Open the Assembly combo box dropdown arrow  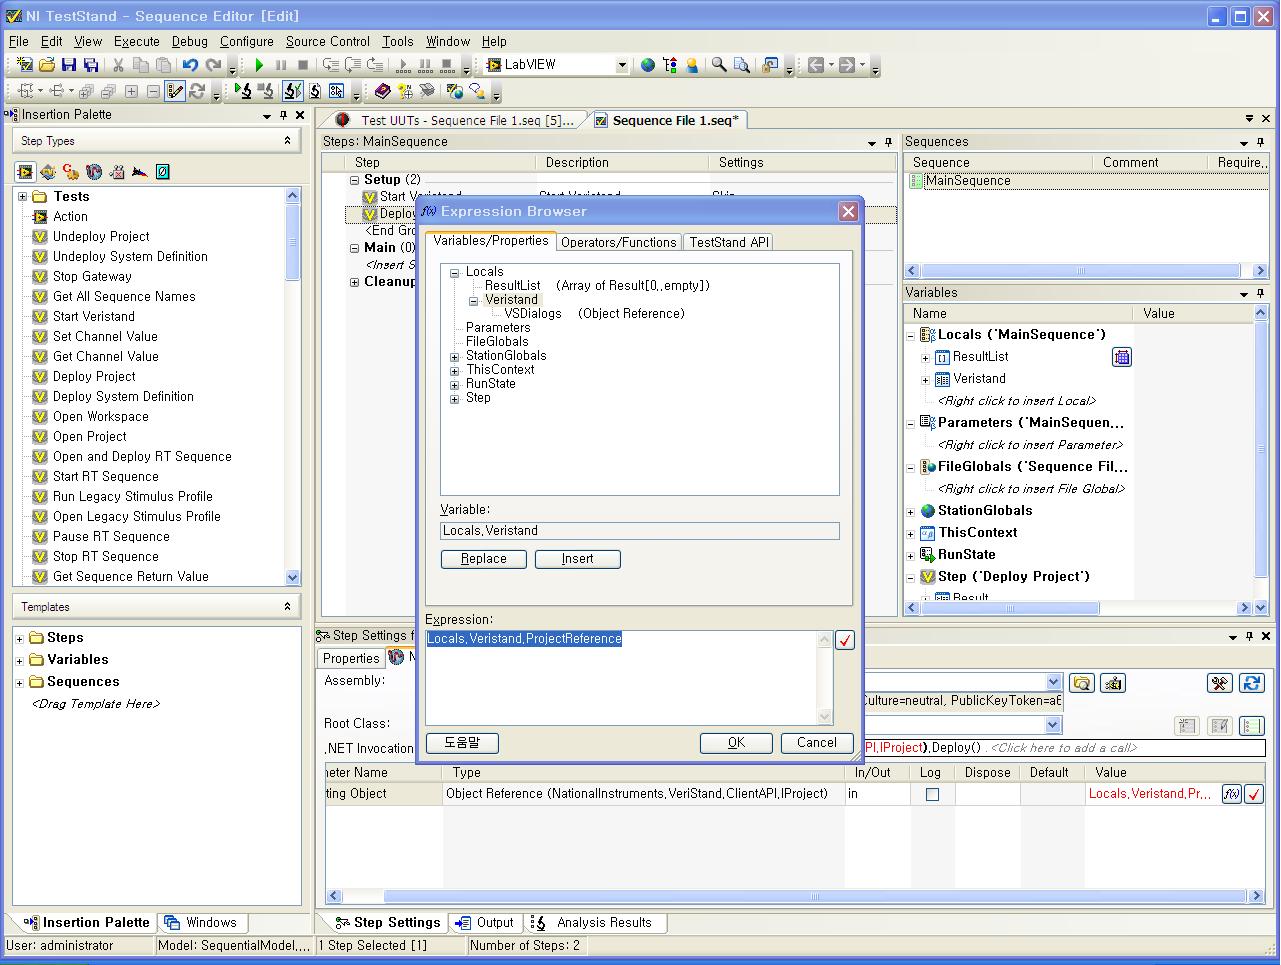pyautogui.click(x=1053, y=682)
